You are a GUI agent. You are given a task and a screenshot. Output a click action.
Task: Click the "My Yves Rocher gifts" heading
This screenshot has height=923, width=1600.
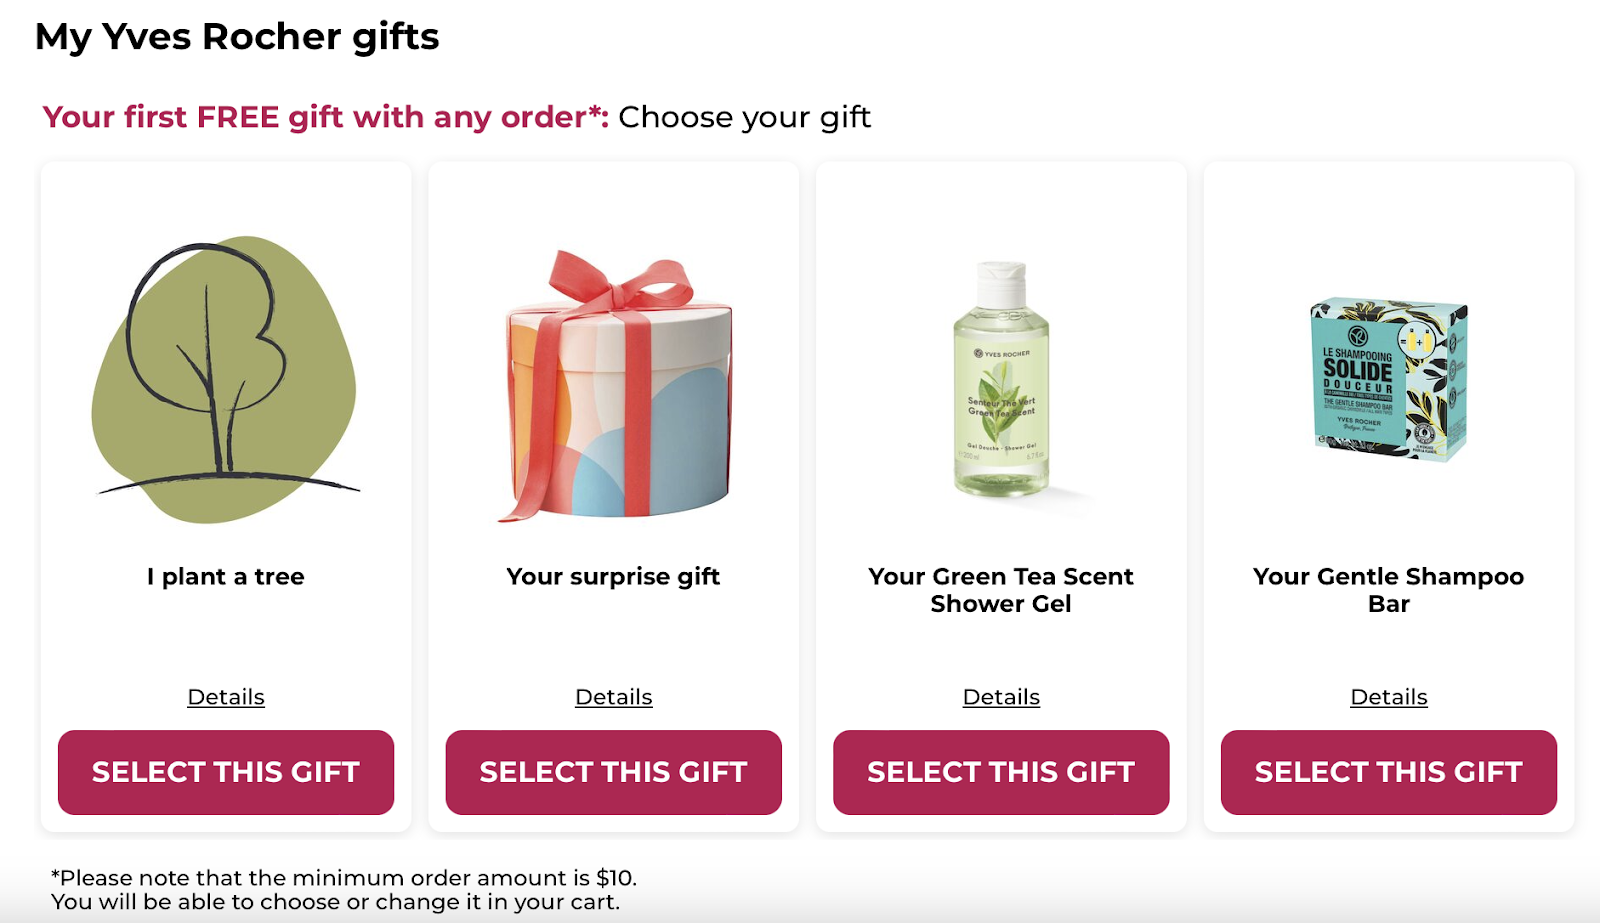click(x=237, y=37)
